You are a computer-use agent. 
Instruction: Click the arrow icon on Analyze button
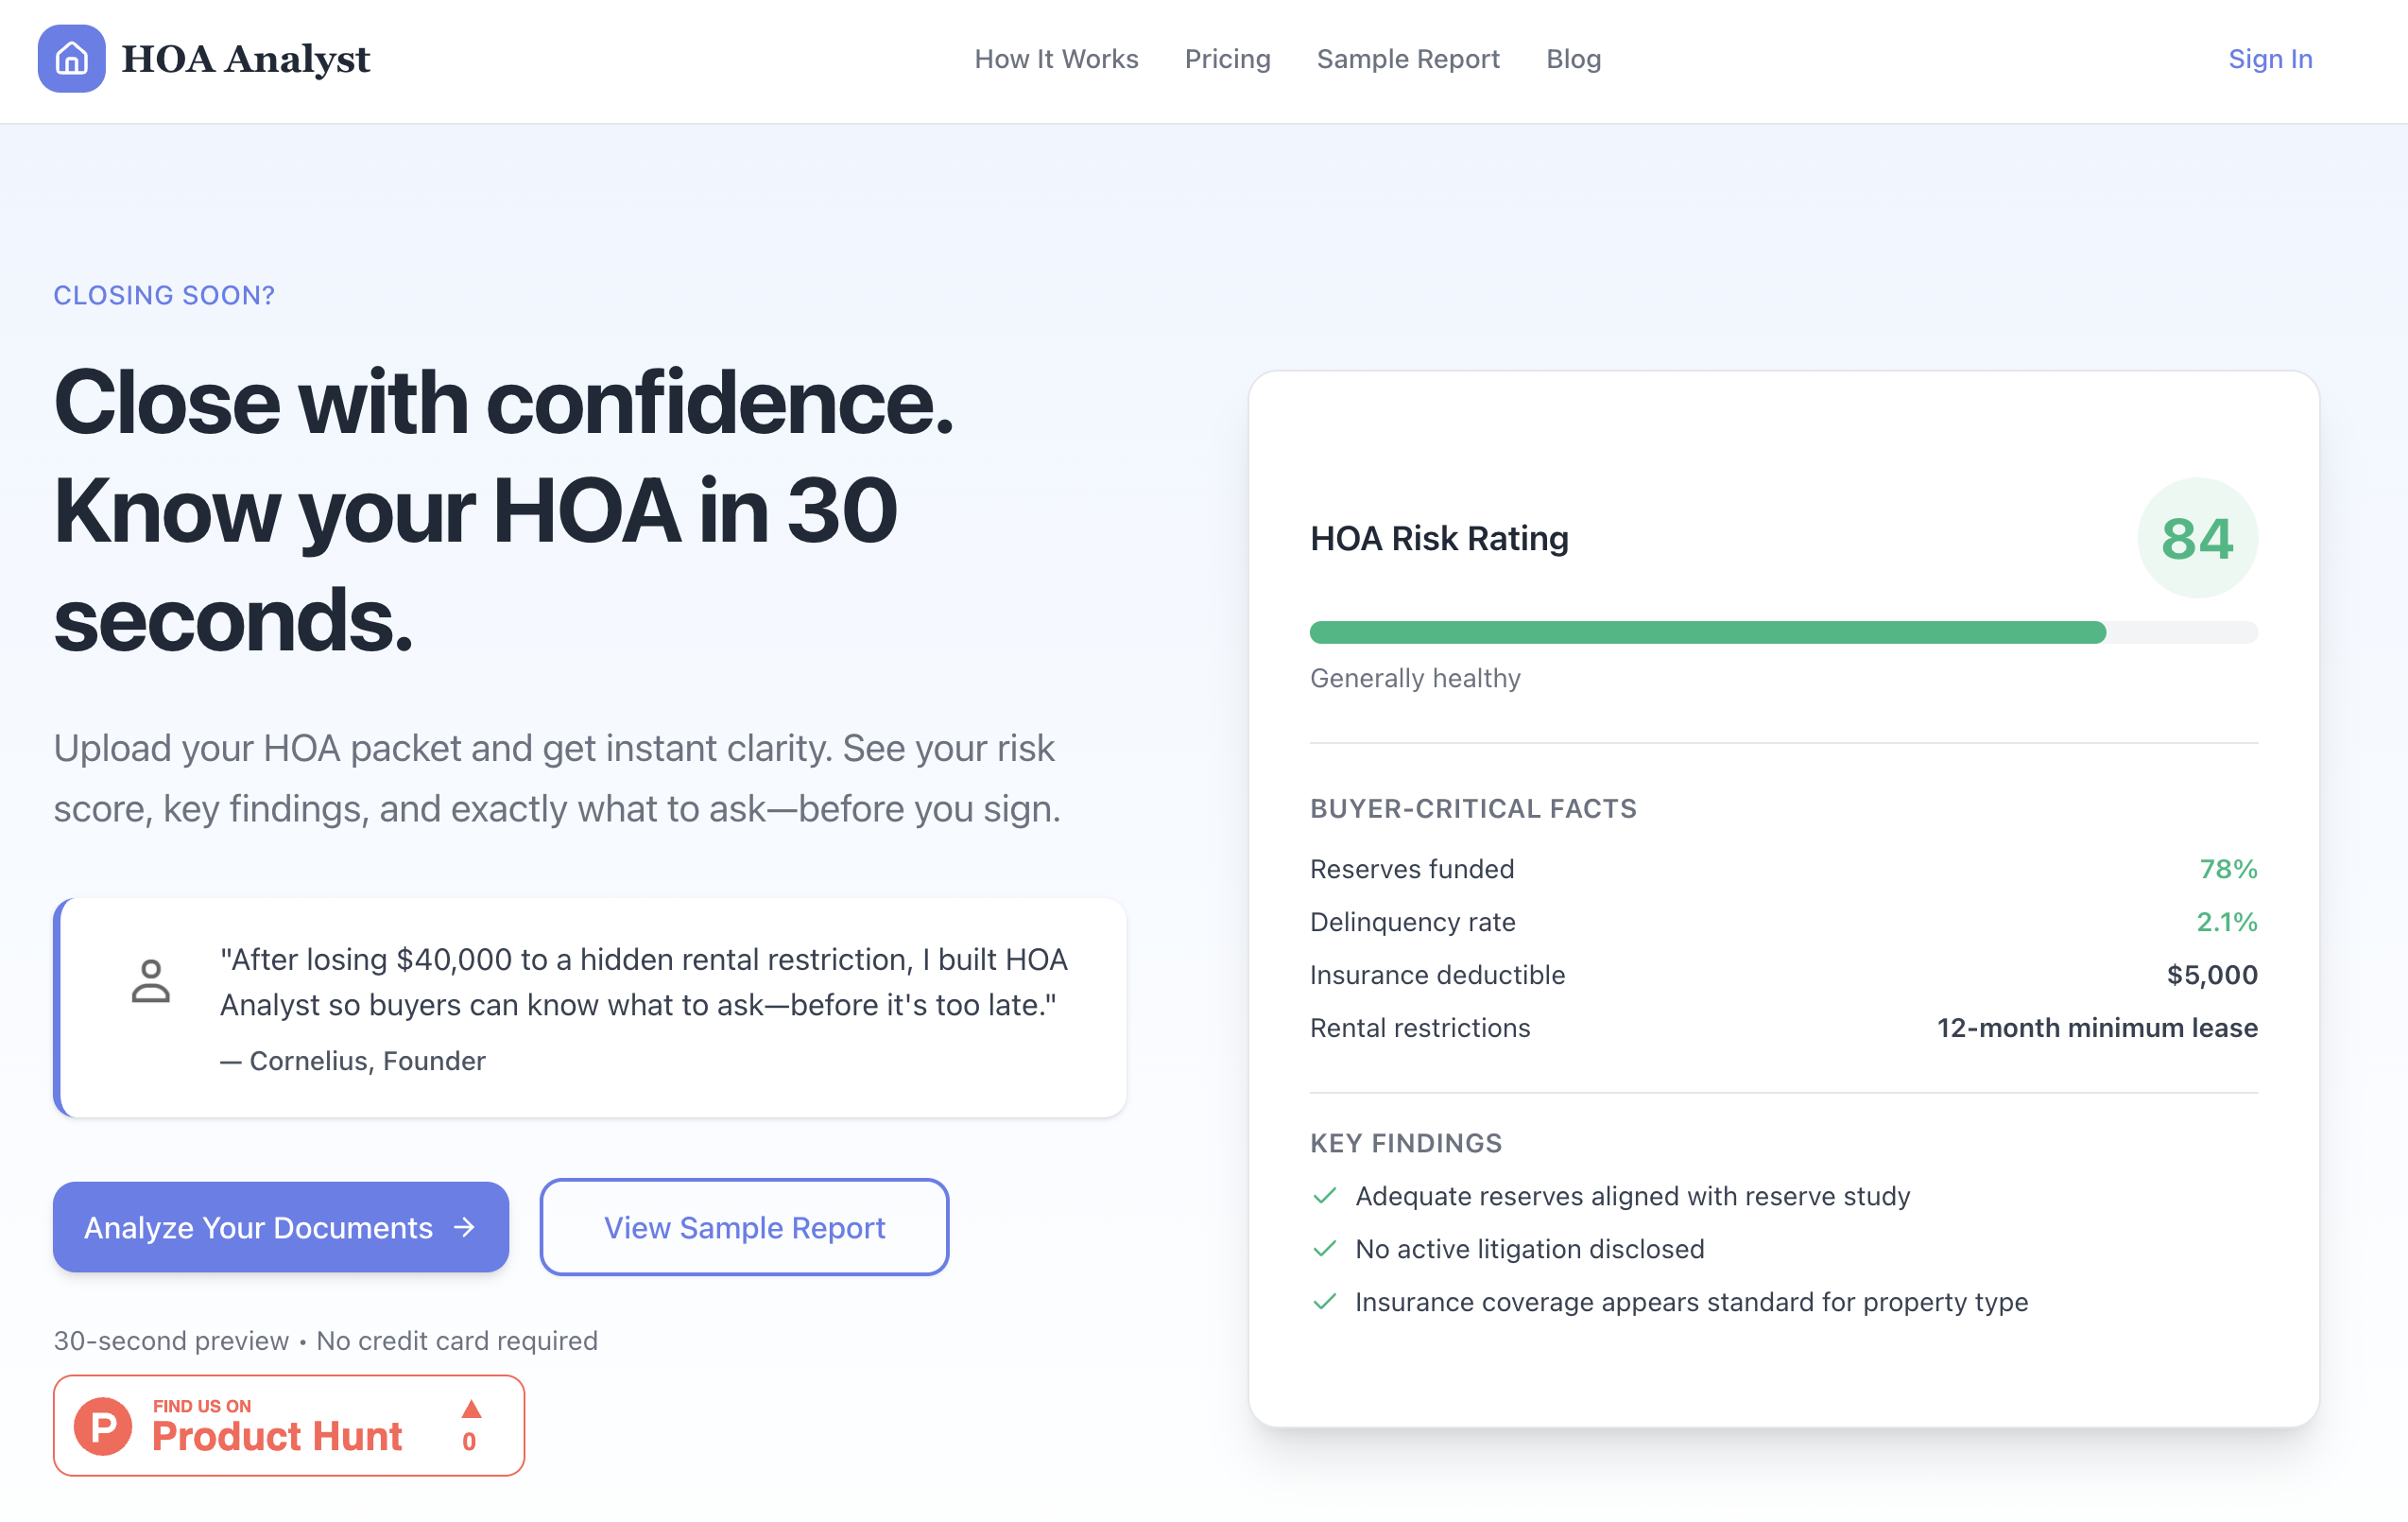click(x=464, y=1227)
